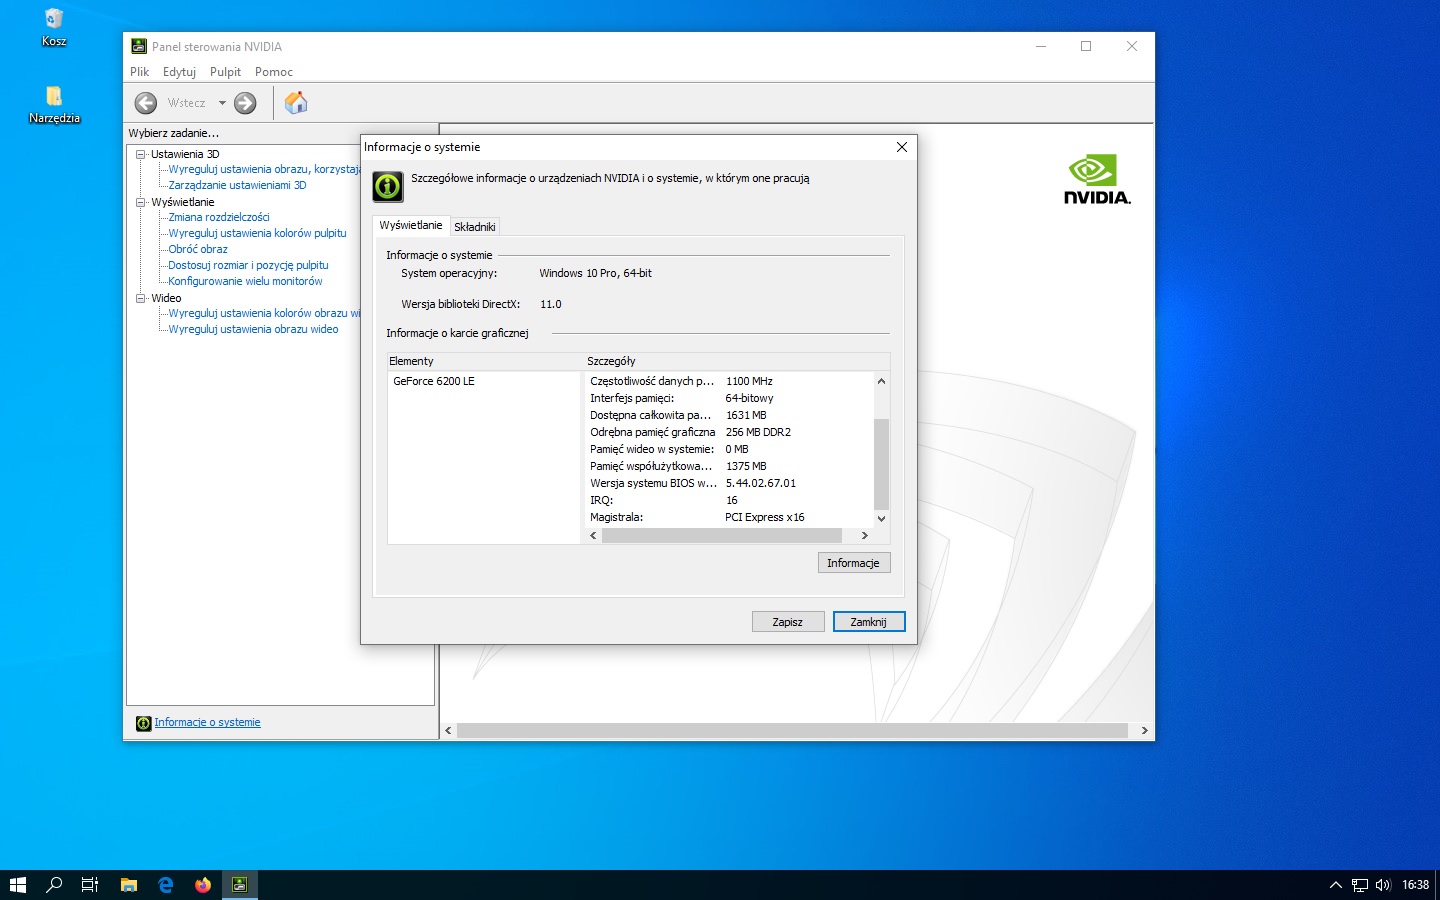Click the Windows Start button
This screenshot has width=1440, height=900.
(17, 885)
